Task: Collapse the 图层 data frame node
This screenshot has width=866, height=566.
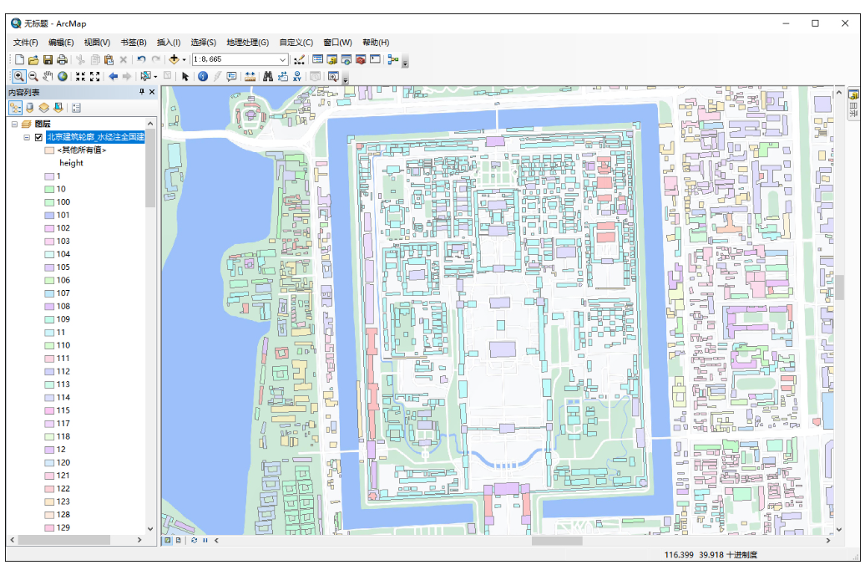Action: point(14,123)
